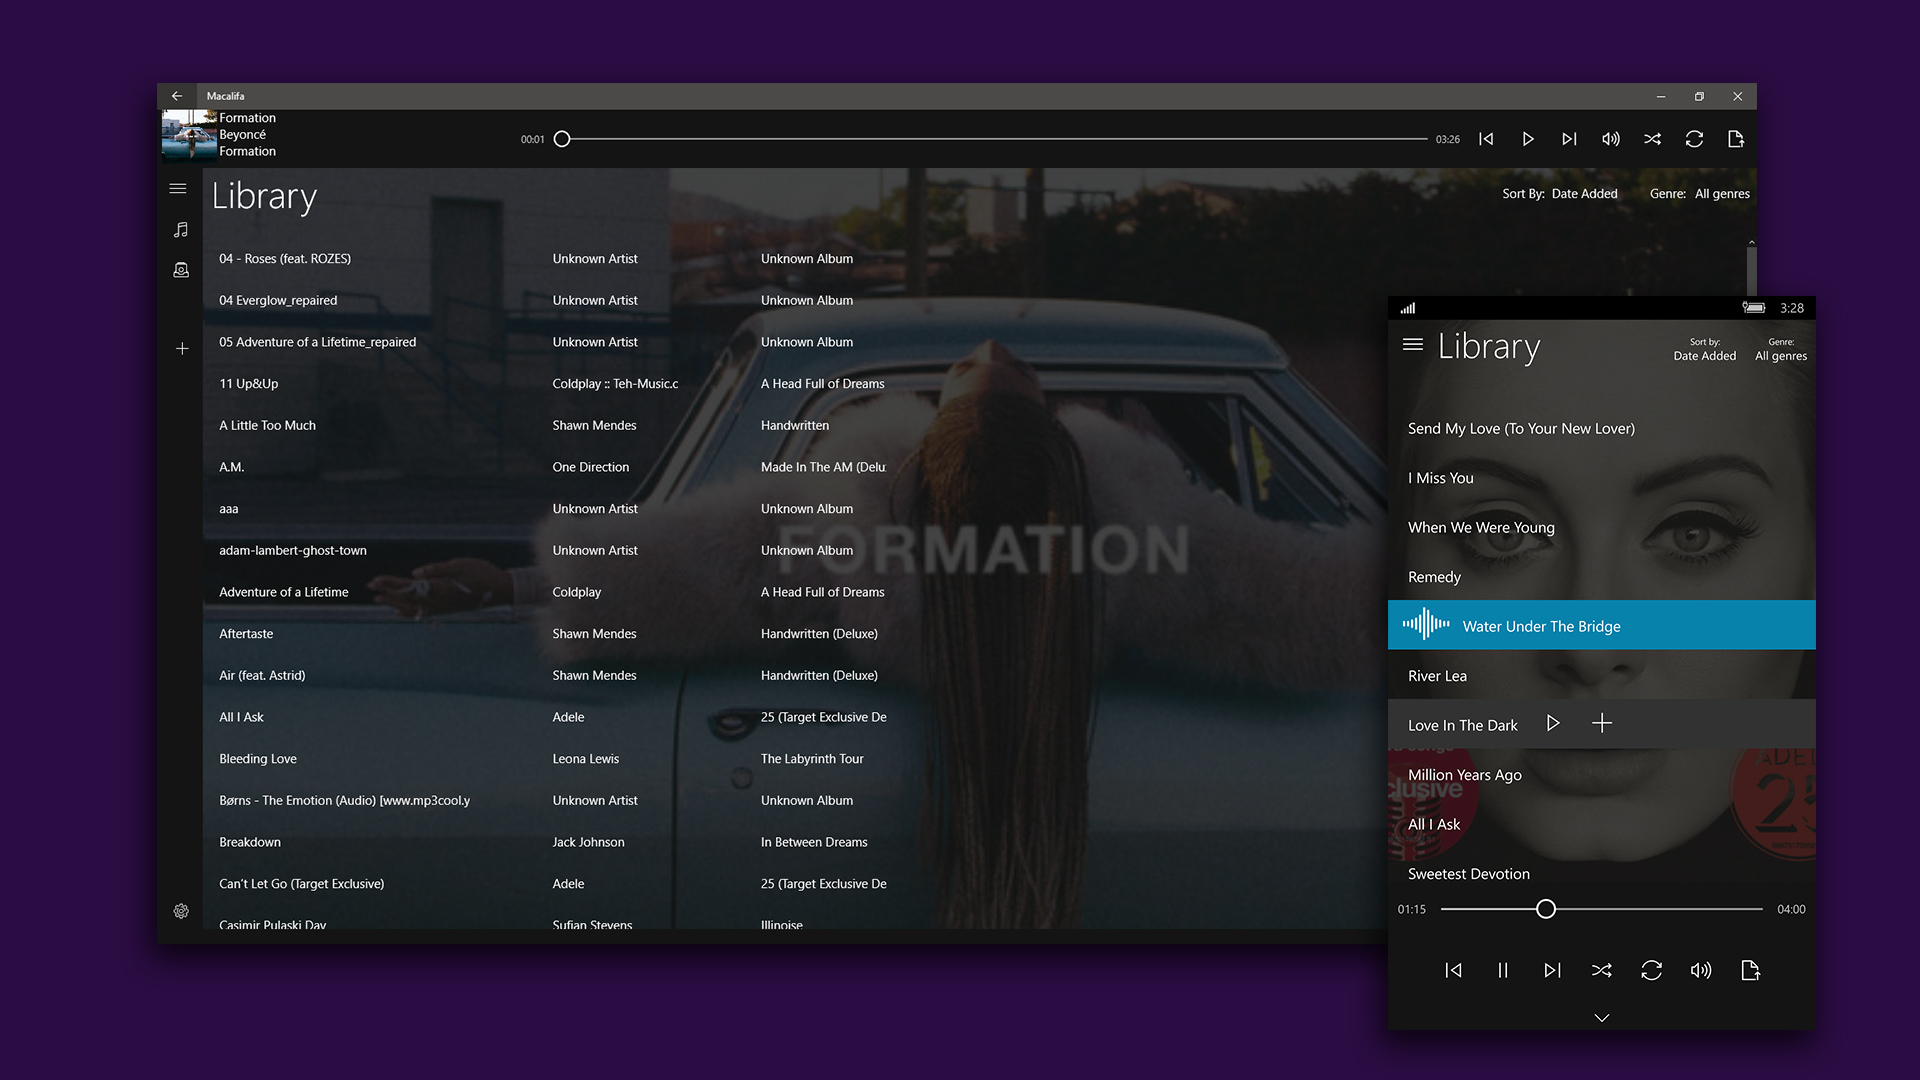Image resolution: width=1920 pixels, height=1080 pixels.
Task: Click the plus icon in left sidebar
Action: tap(182, 349)
